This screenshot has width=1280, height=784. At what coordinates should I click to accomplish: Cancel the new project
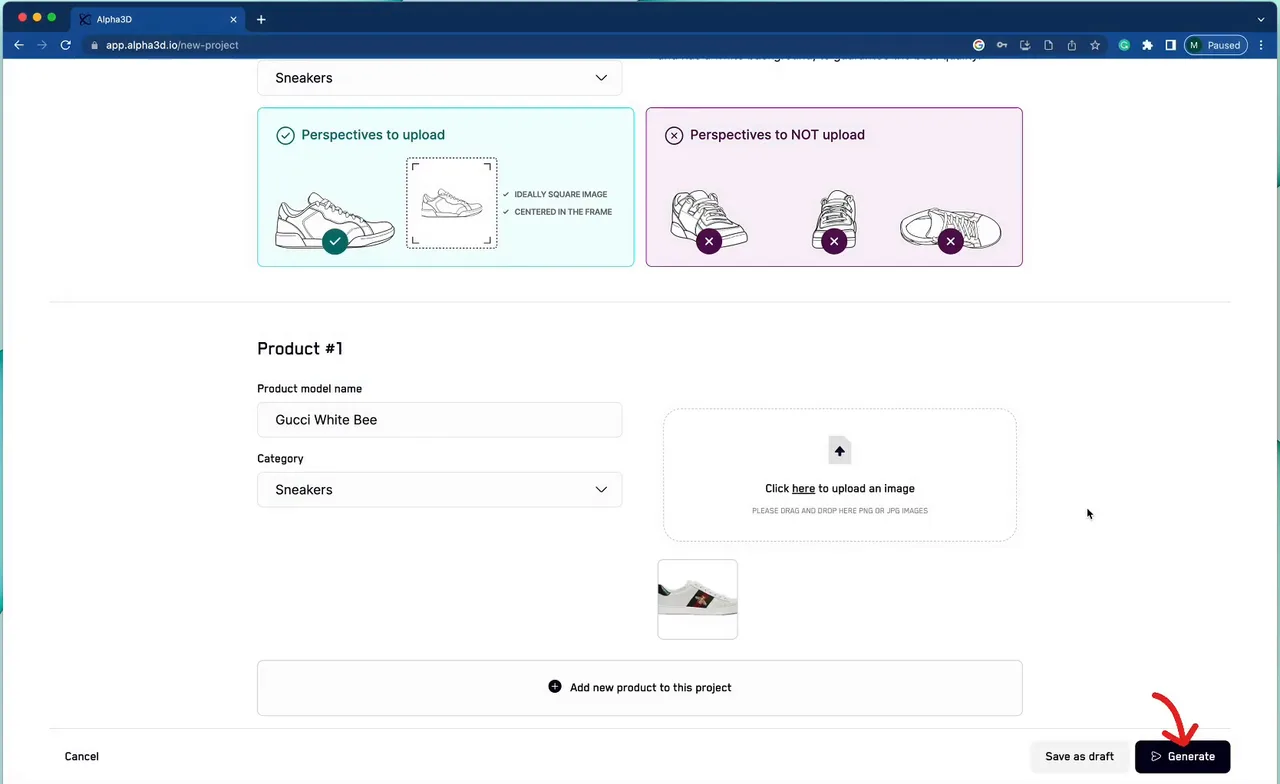click(x=82, y=757)
